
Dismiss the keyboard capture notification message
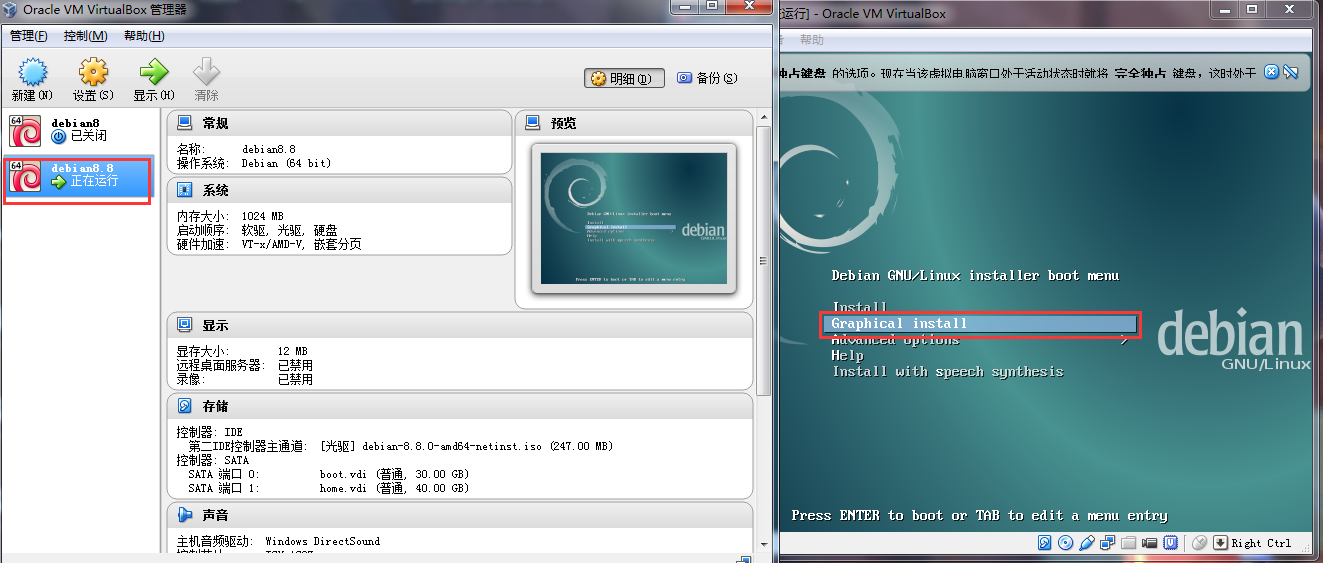click(x=1271, y=72)
